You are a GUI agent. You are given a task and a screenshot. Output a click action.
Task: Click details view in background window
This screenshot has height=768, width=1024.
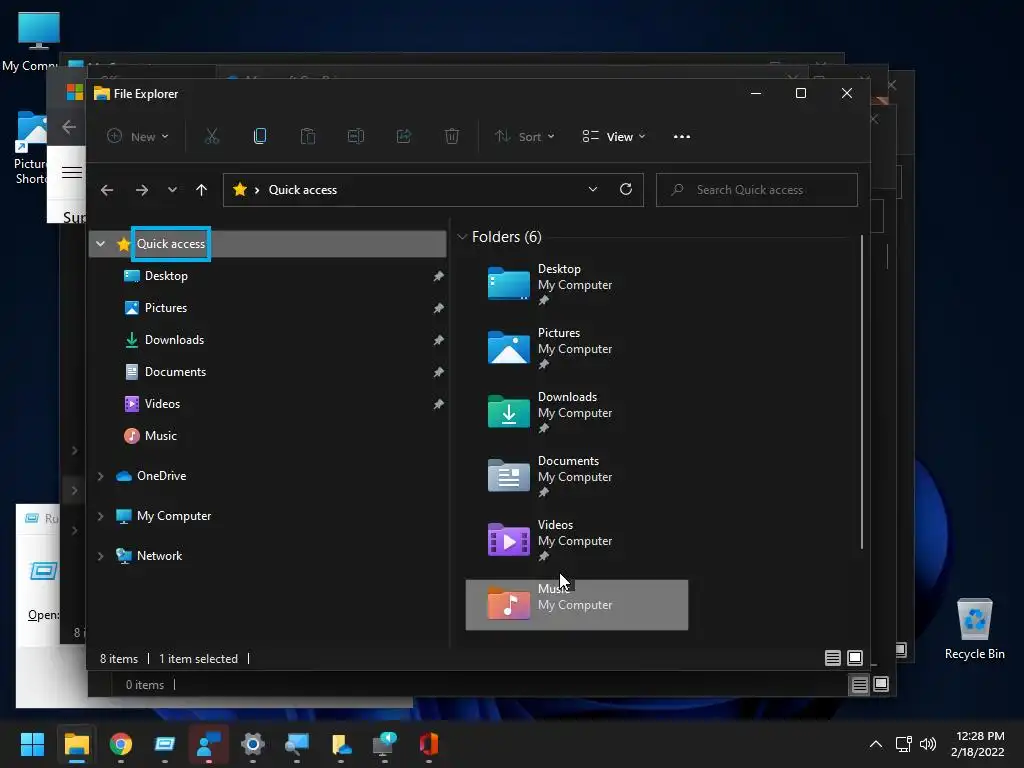(859, 684)
